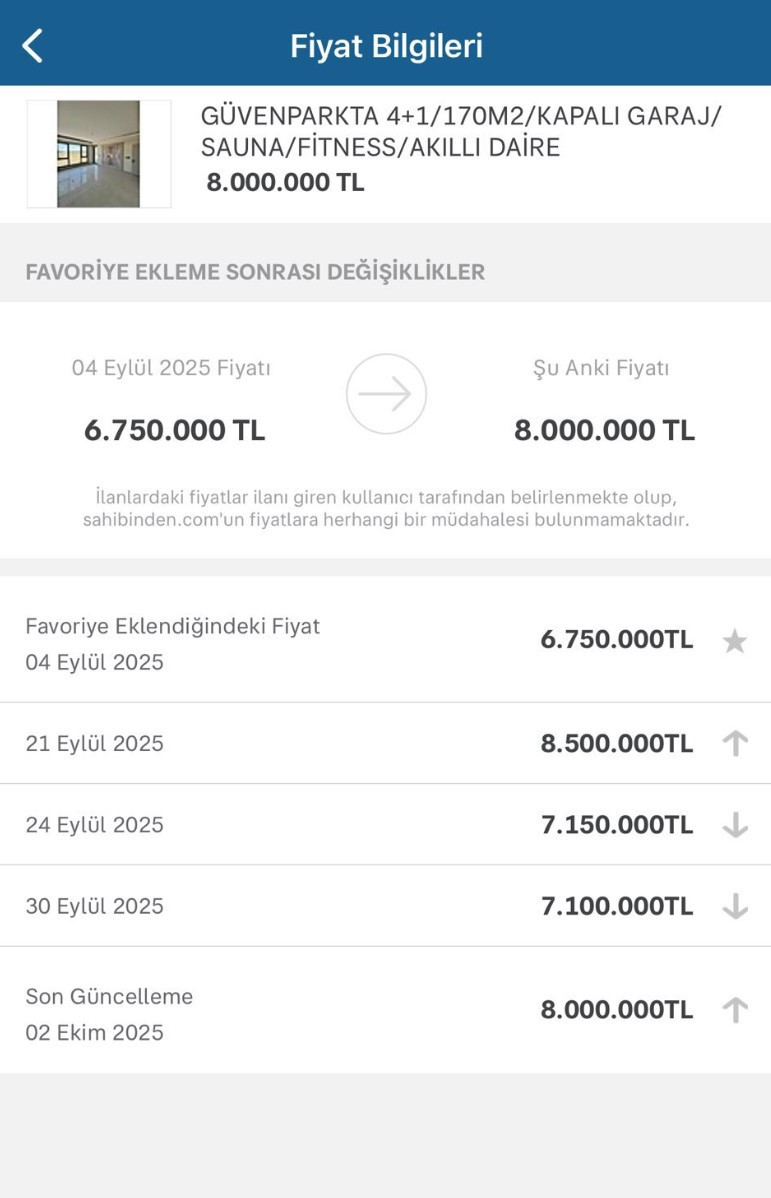Tap down arrow next to 7.100.000TL
Viewport: 771px width, 1198px height.
point(735,906)
